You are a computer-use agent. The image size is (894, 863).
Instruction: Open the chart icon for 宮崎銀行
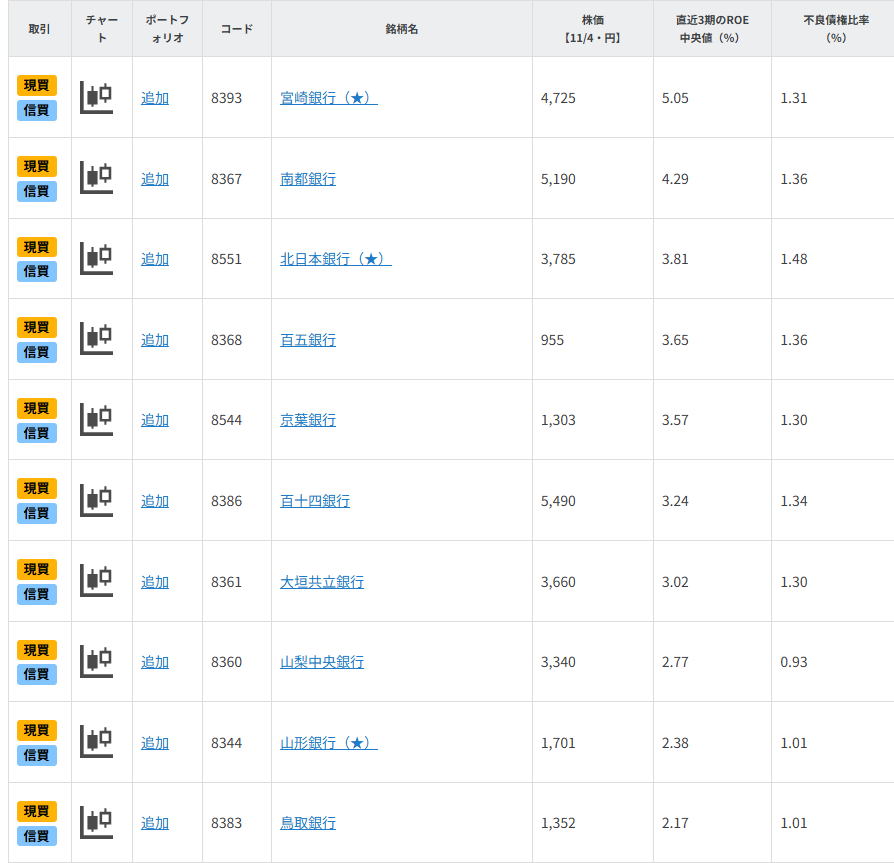pos(97,97)
